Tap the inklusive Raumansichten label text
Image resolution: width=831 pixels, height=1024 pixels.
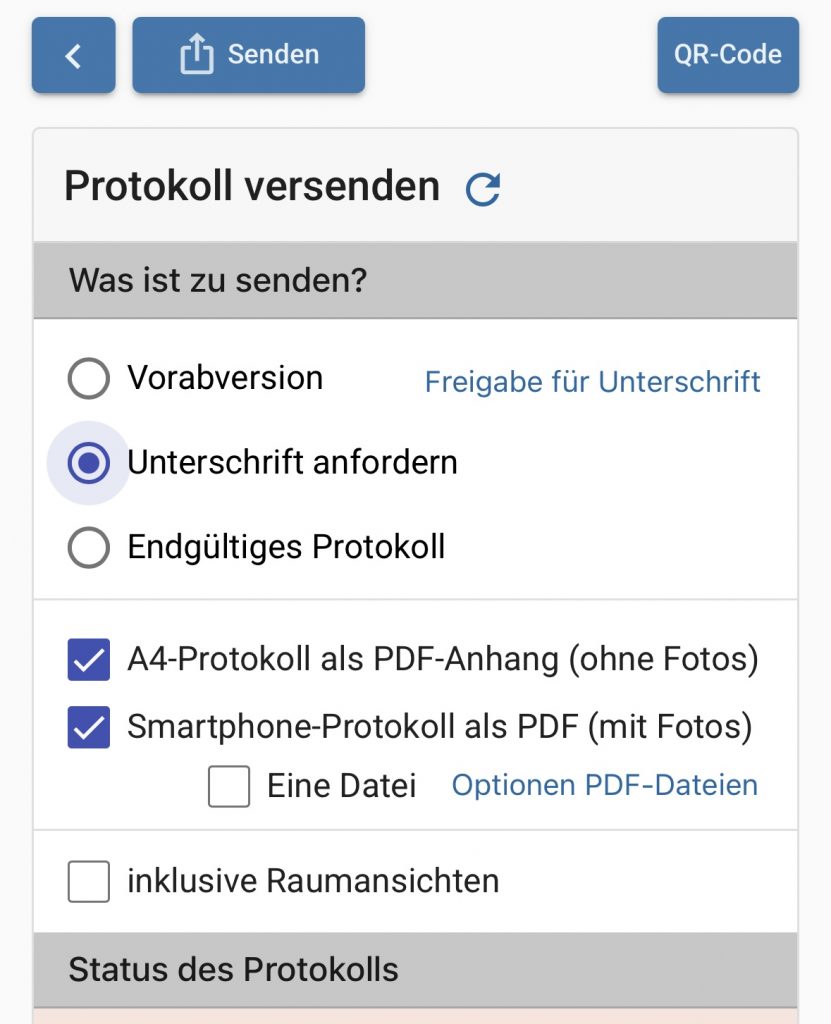point(313,882)
